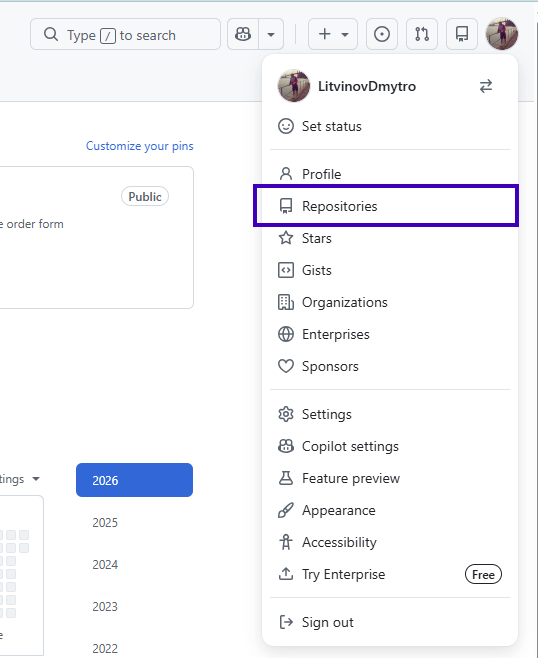Click the Settings gear icon
This screenshot has height=658, width=538.
[x=286, y=415]
